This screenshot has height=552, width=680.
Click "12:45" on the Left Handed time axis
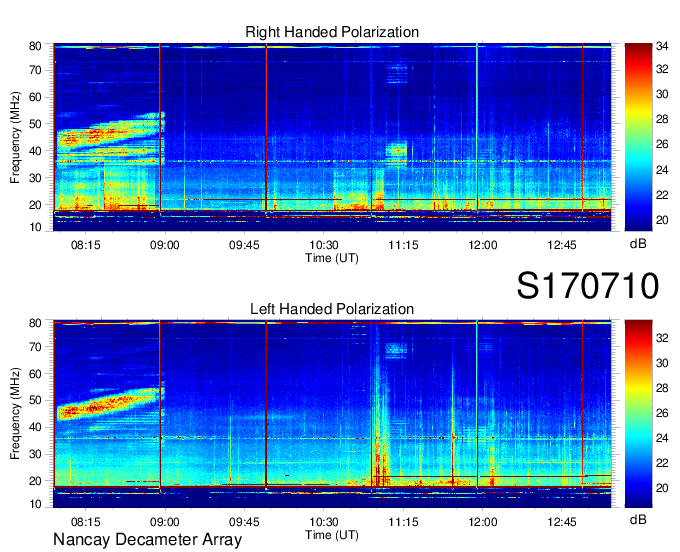(562, 522)
